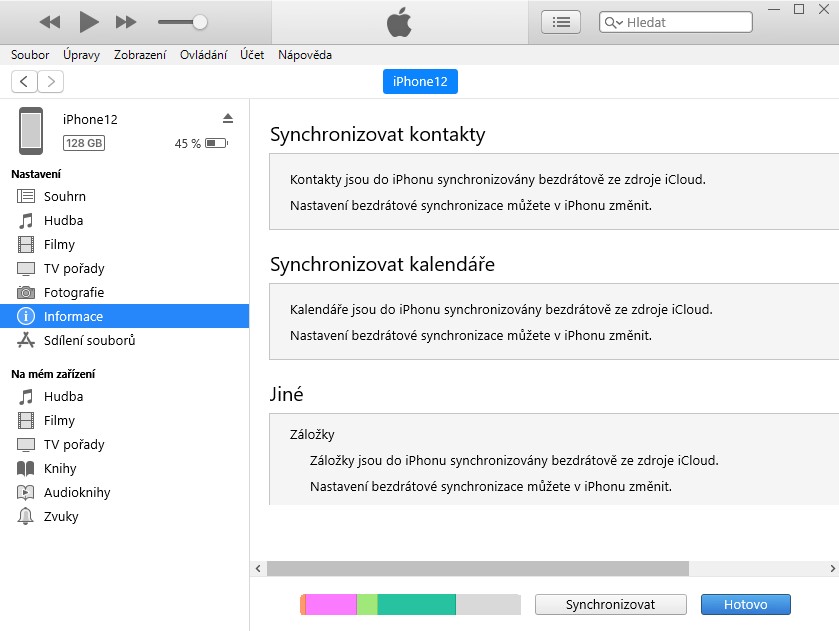Select Hudba under Na mém zařízení
This screenshot has height=631, width=839.
pyautogui.click(x=124, y=397)
